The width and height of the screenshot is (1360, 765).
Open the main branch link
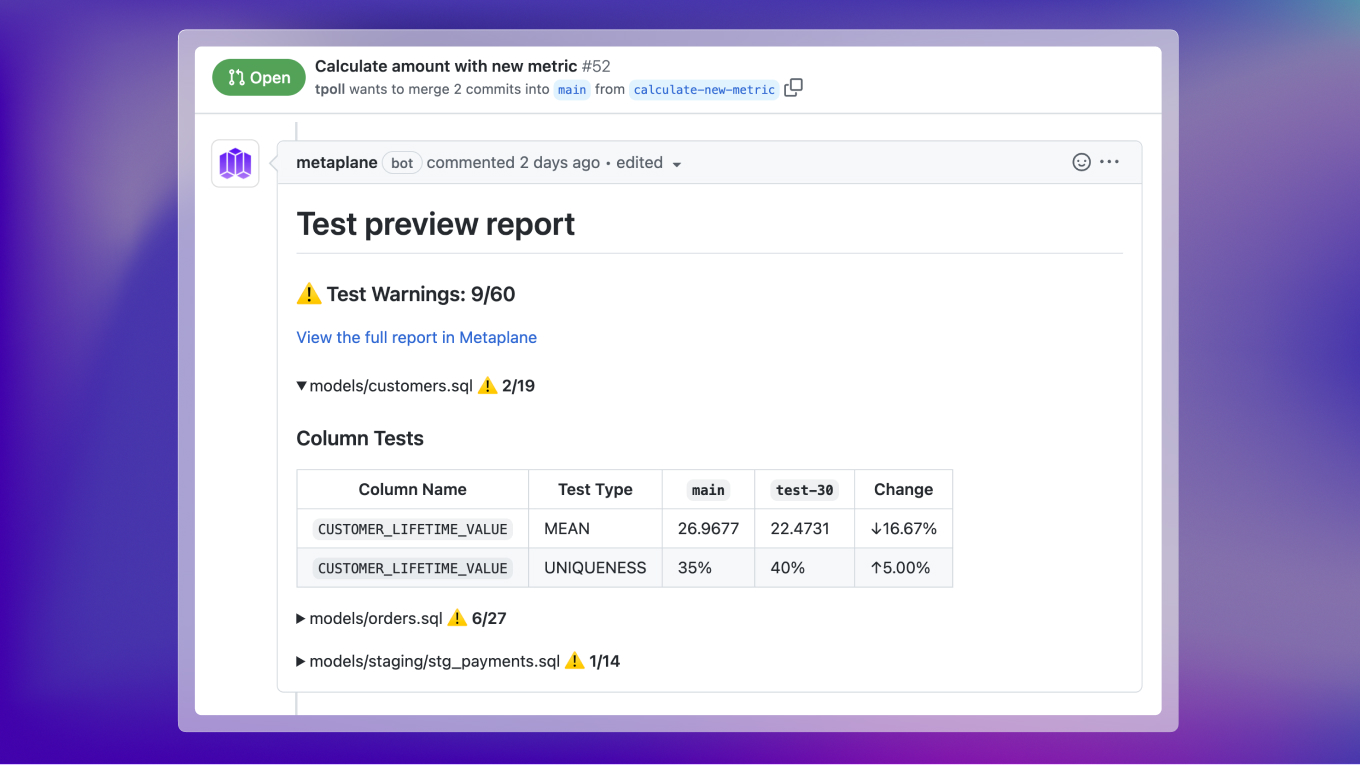(571, 90)
